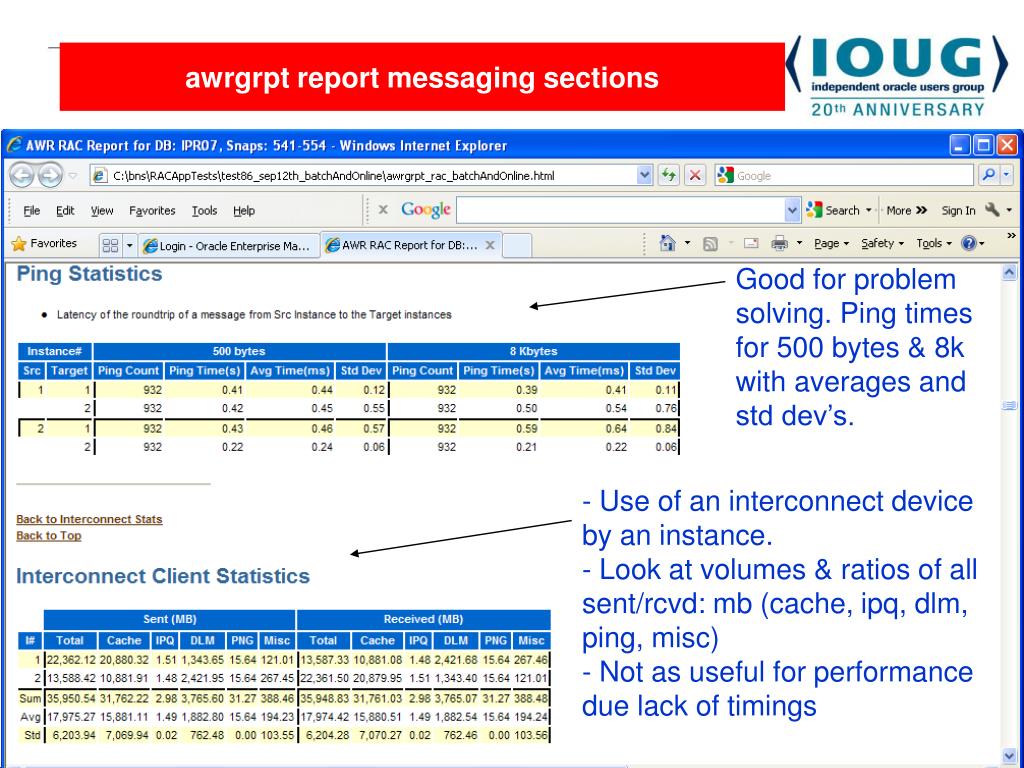Click the vertical scrollbar down arrow
The image size is (1024, 768).
click(1010, 756)
